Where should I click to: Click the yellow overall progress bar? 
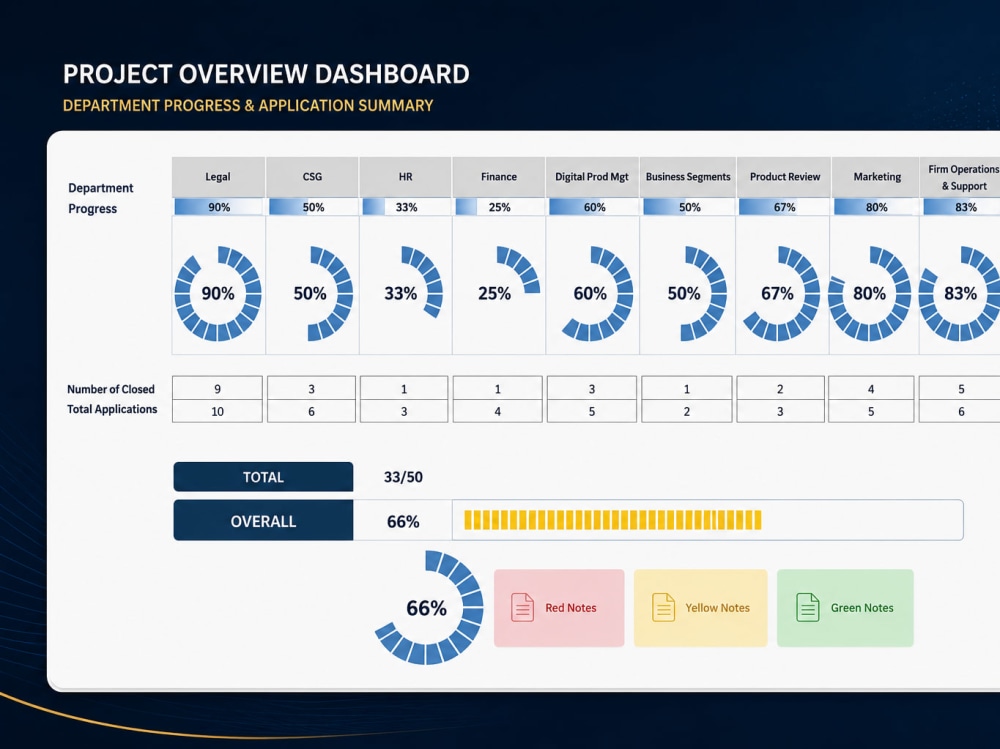pyautogui.click(x=612, y=520)
